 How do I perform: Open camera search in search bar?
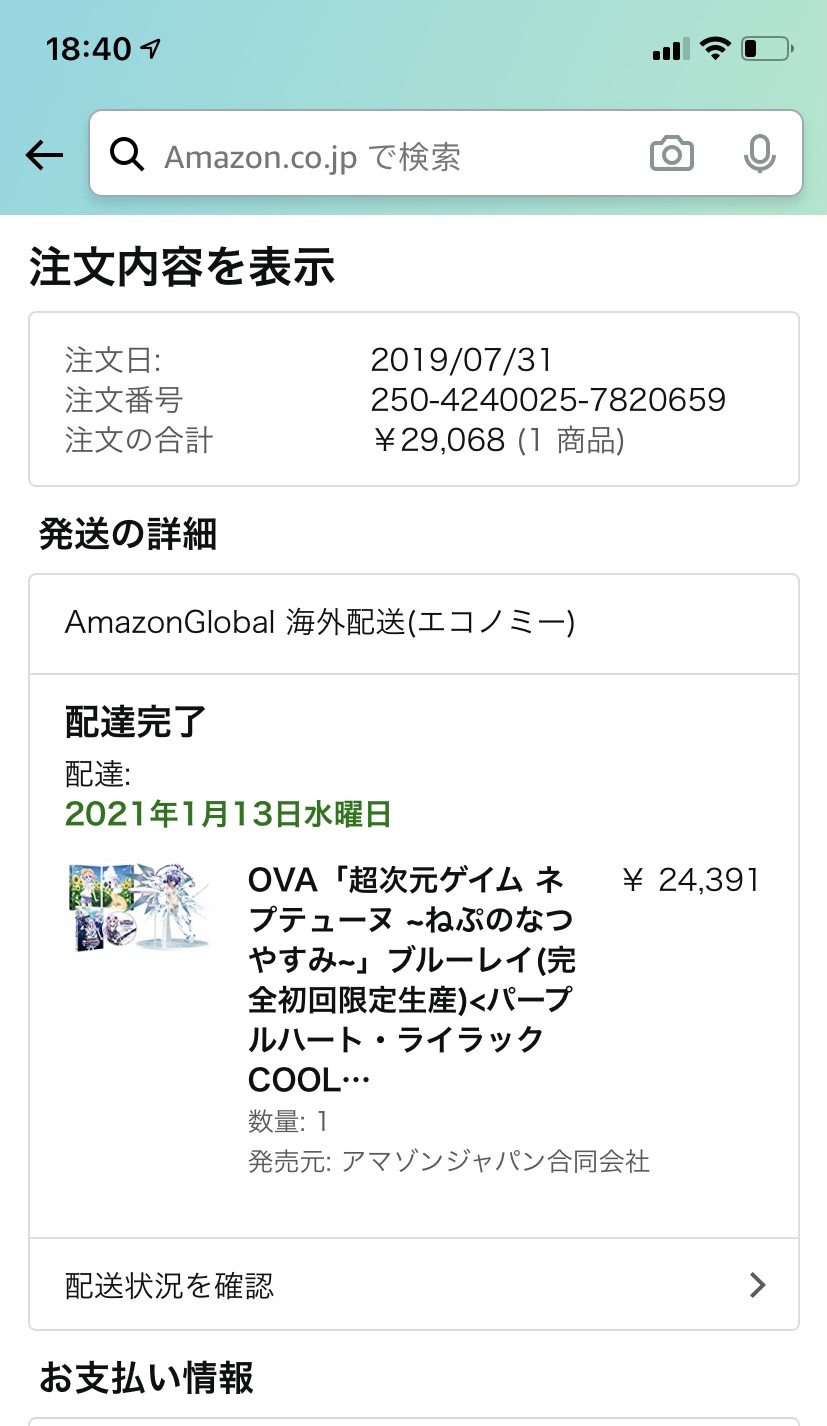pyautogui.click(x=671, y=154)
